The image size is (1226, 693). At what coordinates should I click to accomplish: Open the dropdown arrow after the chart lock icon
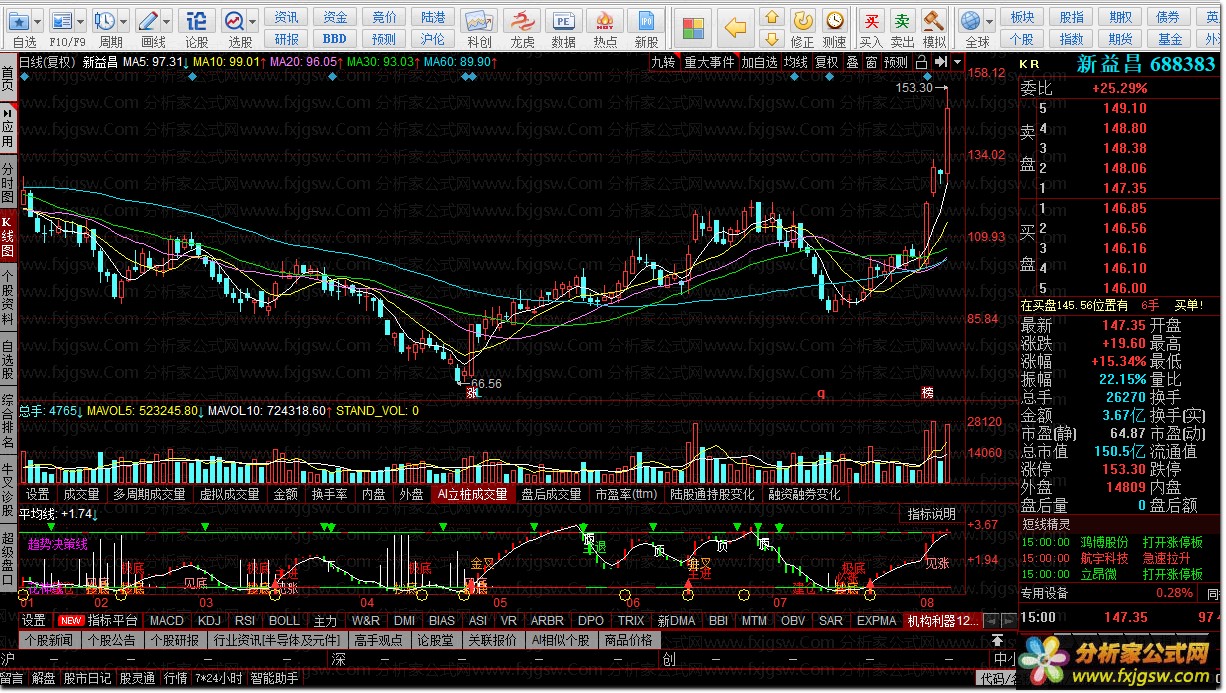coord(958,62)
